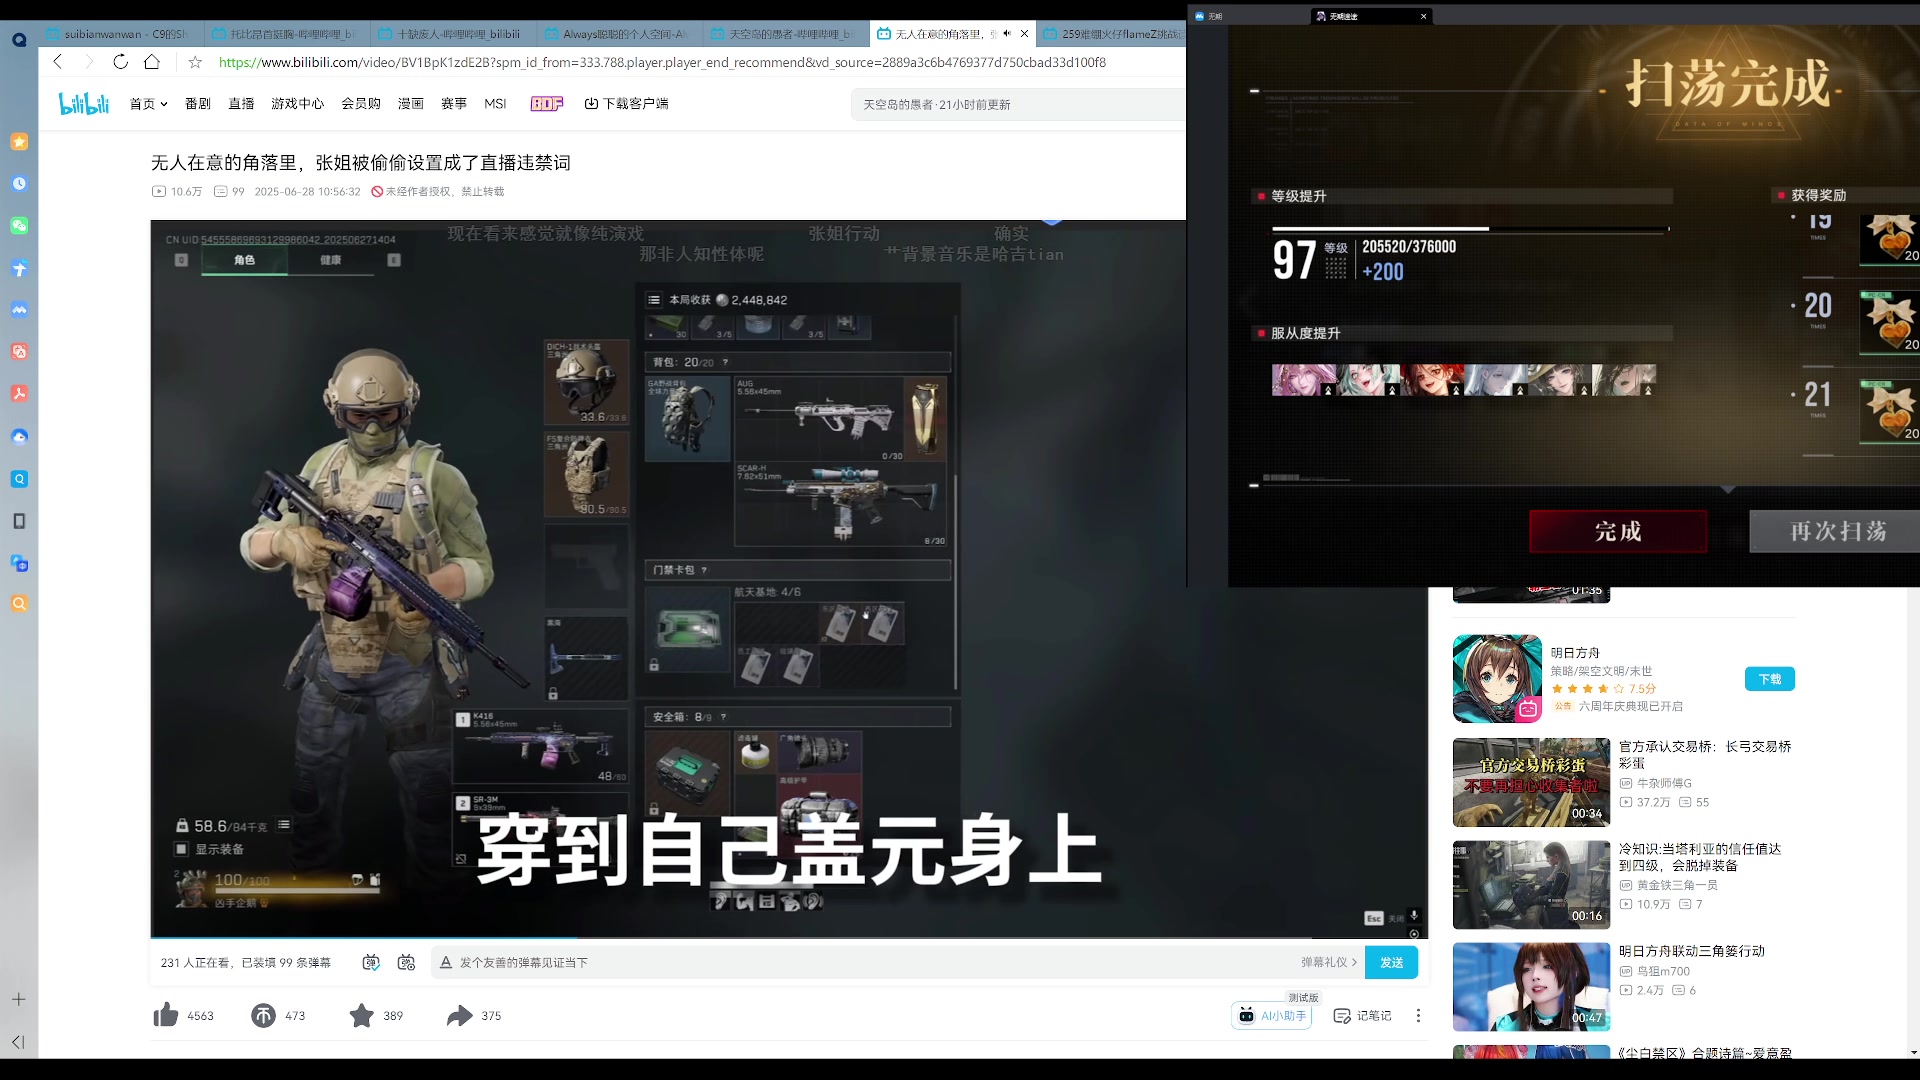The image size is (1920, 1080).
Task: Switch to Always聪聪的个人空间 tab
Action: pyautogui.click(x=620, y=34)
